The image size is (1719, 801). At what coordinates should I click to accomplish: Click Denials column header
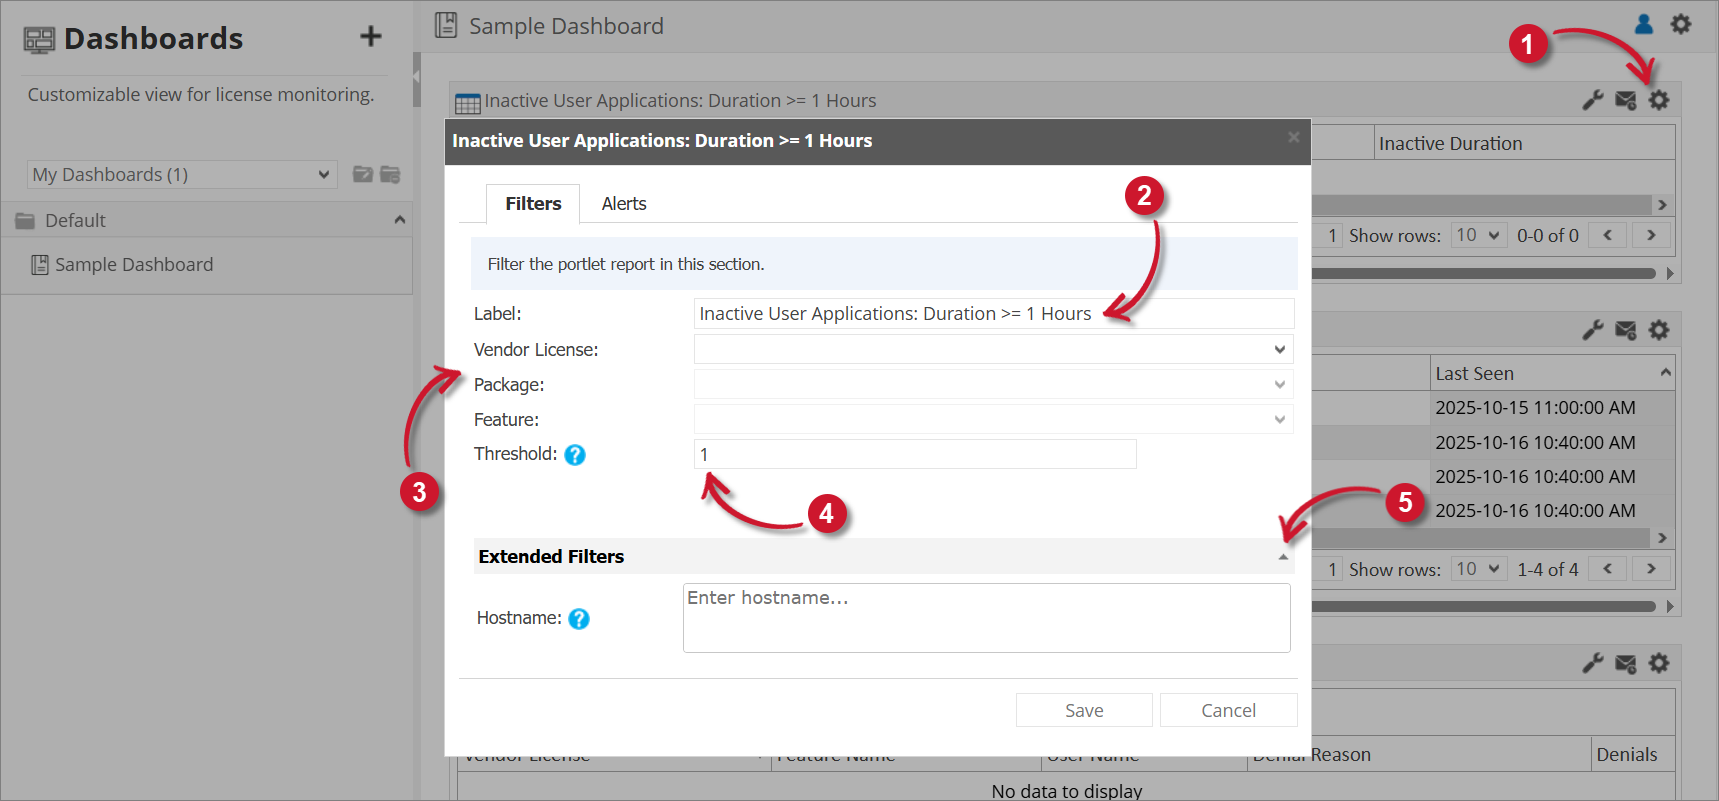pos(1632,754)
